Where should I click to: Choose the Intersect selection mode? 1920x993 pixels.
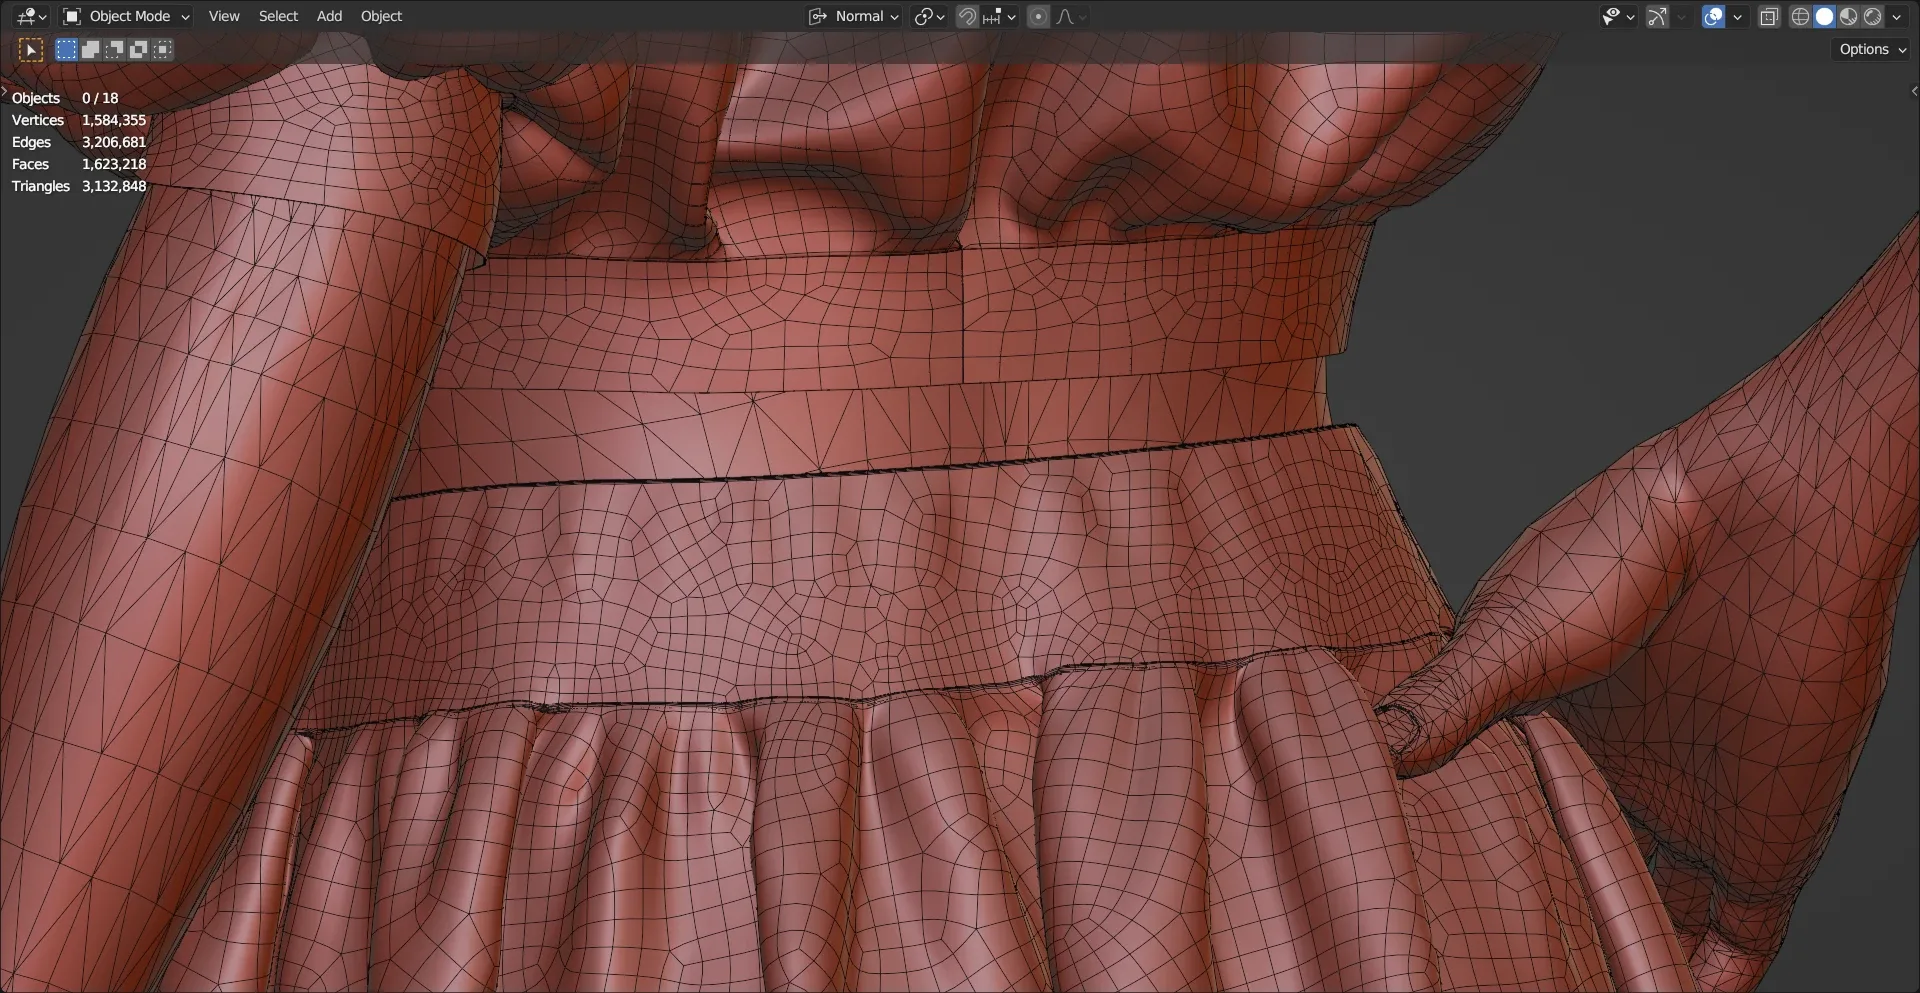(x=162, y=49)
